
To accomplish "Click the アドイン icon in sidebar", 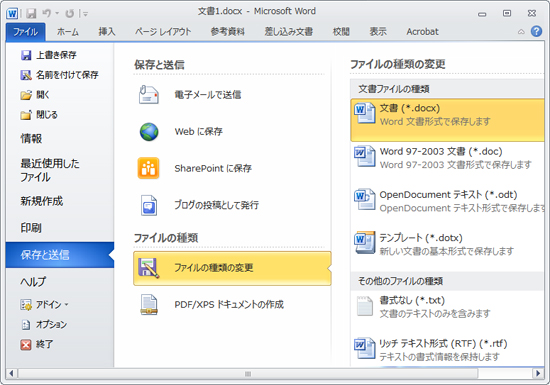I will tap(26, 305).
